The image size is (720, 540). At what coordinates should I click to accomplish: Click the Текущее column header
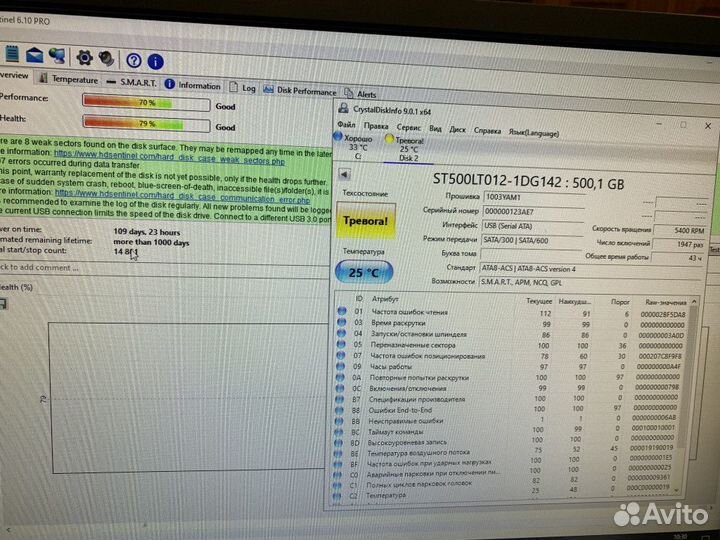pyautogui.click(x=539, y=301)
